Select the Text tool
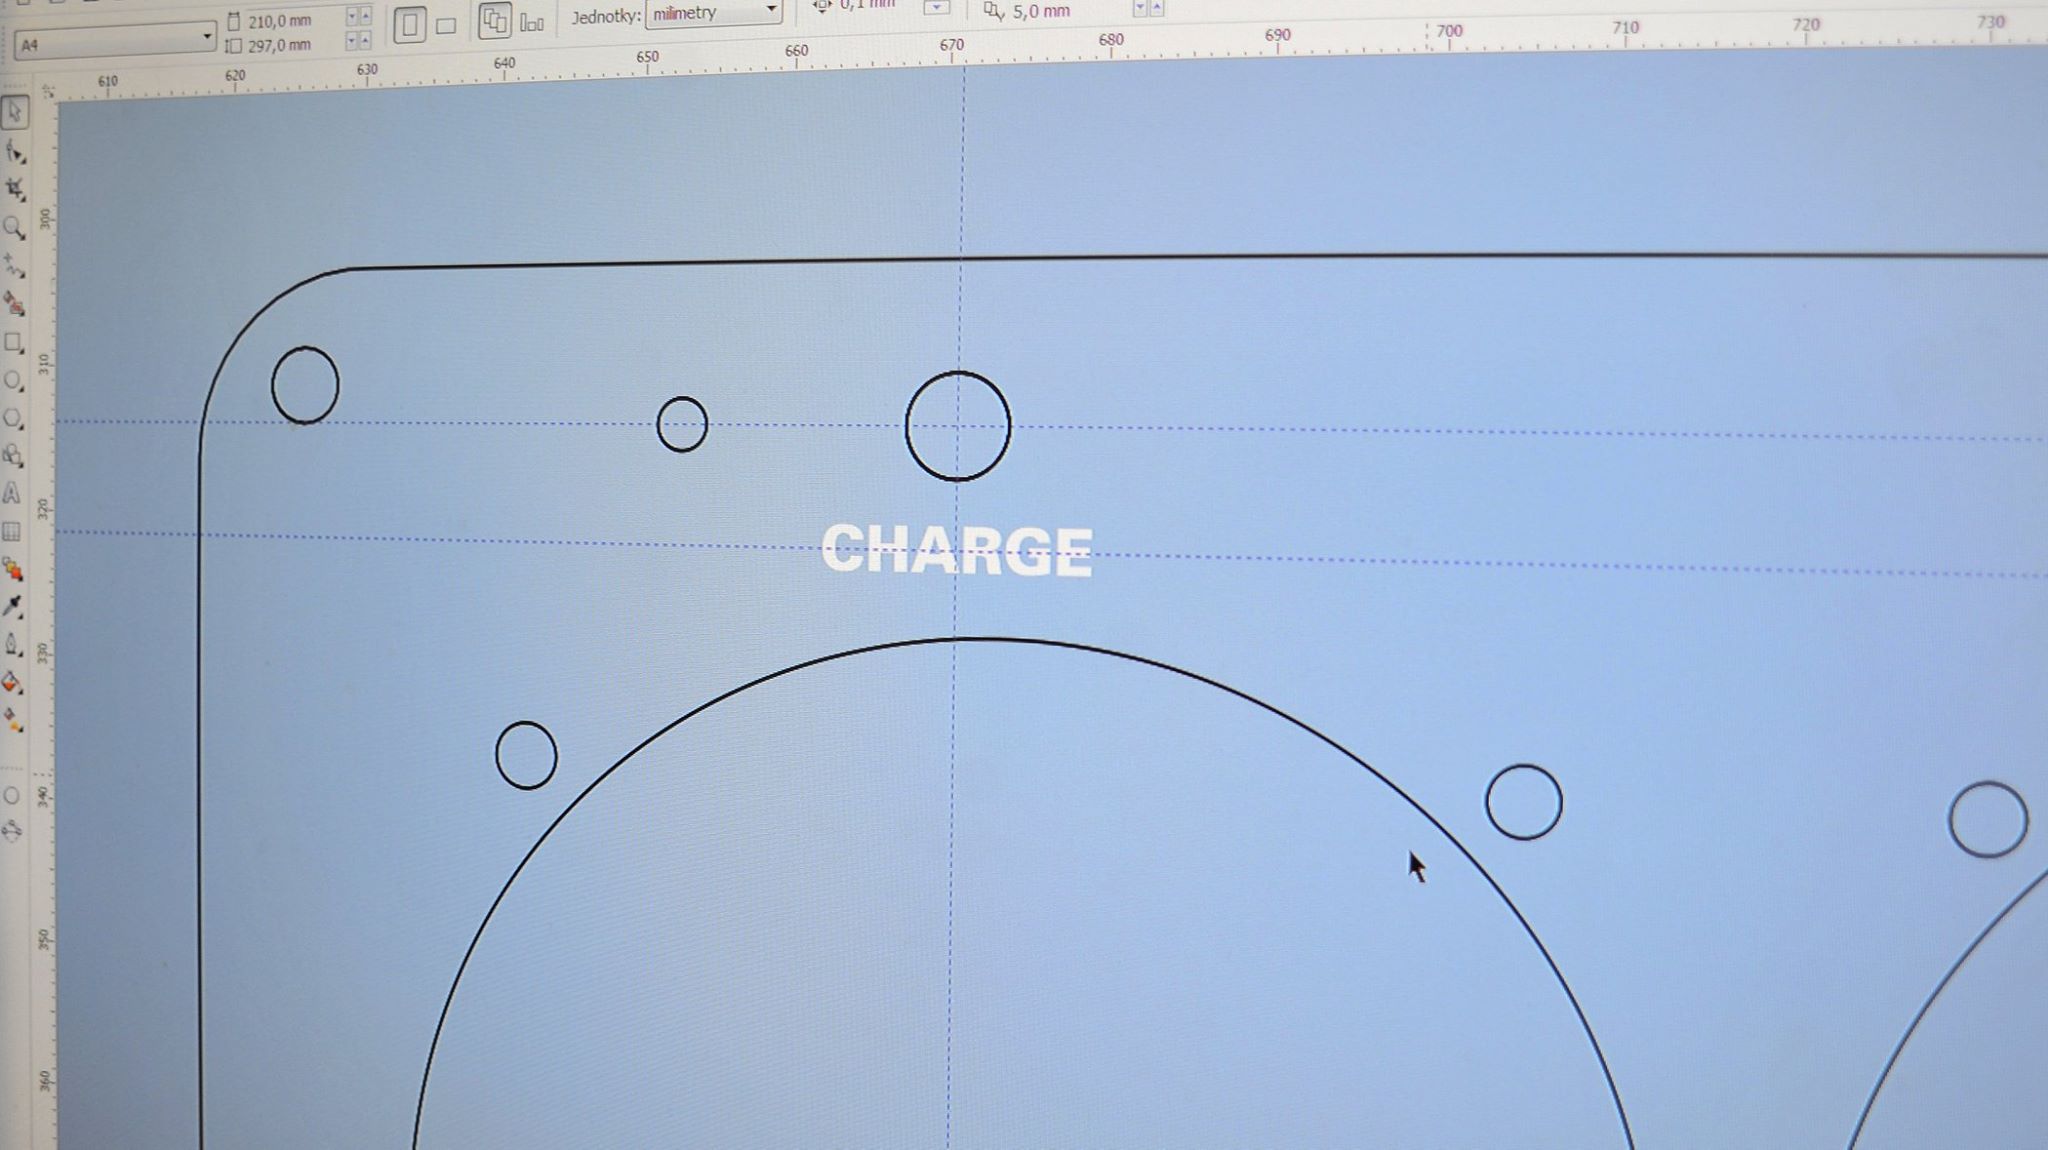The width and height of the screenshot is (2048, 1150). (13, 493)
